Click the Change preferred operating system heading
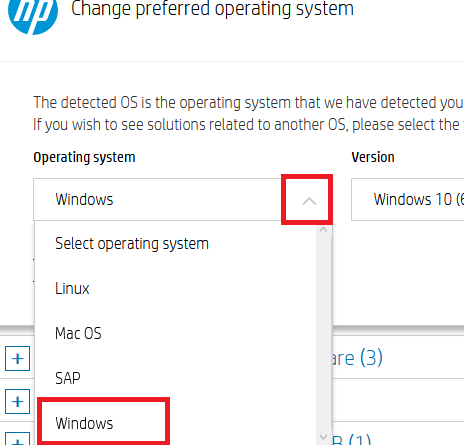The height and width of the screenshot is (445, 464). pyautogui.click(x=212, y=9)
